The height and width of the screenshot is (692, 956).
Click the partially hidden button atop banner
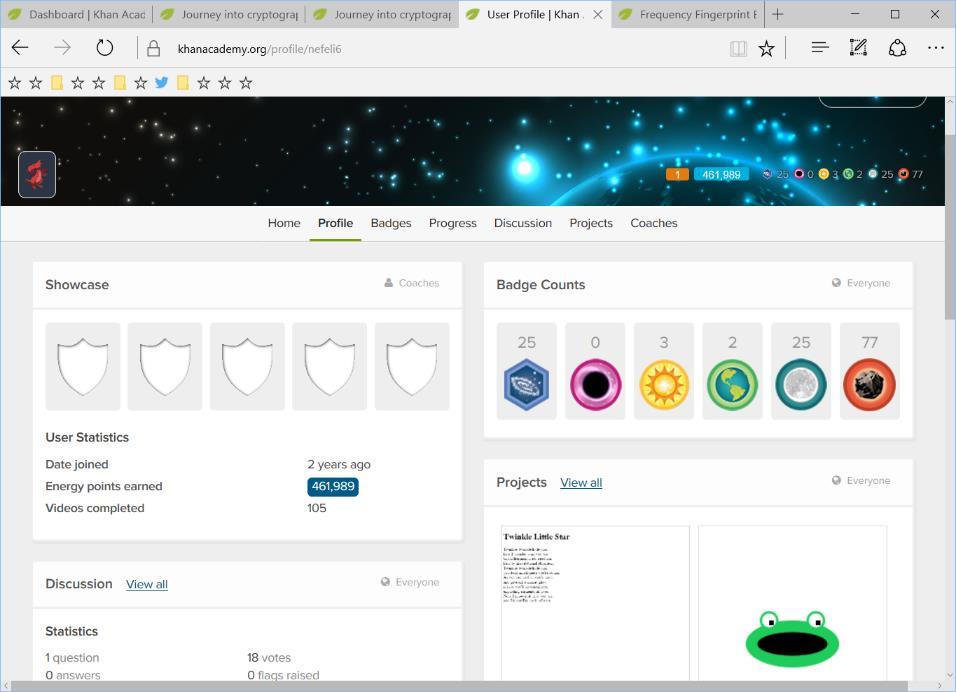(x=872, y=102)
